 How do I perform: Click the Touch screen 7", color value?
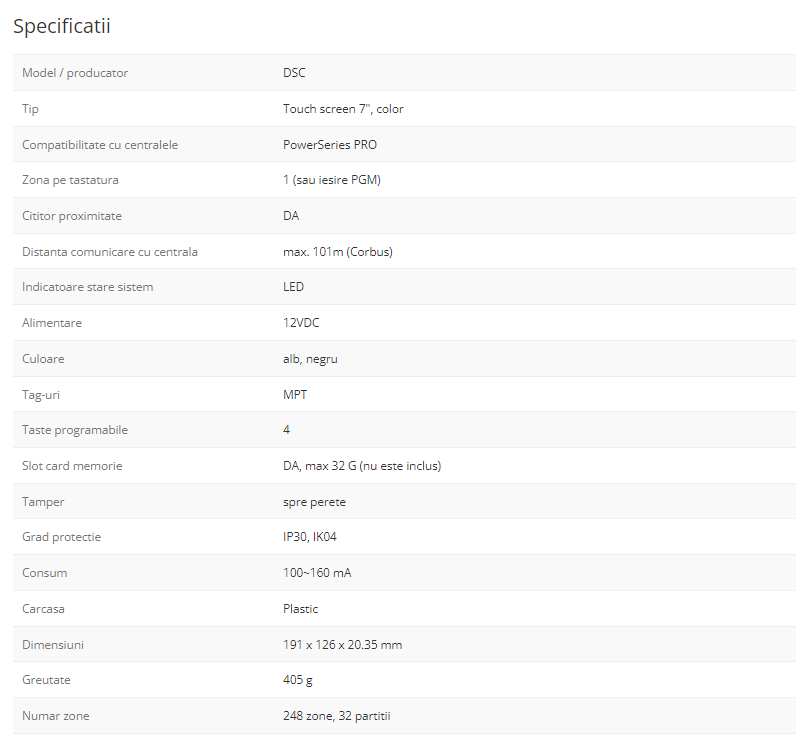pyautogui.click(x=343, y=109)
